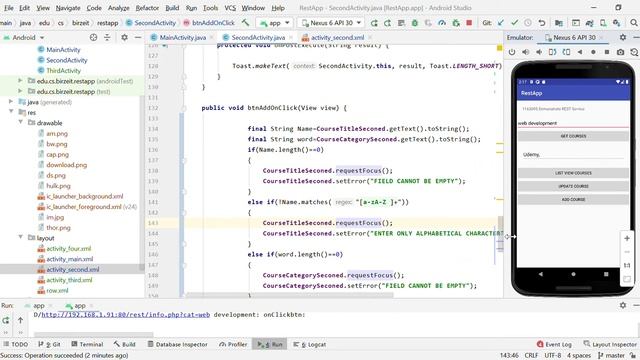Click the Make Project hammer icon
This screenshot has height=360, width=640.
point(245,23)
